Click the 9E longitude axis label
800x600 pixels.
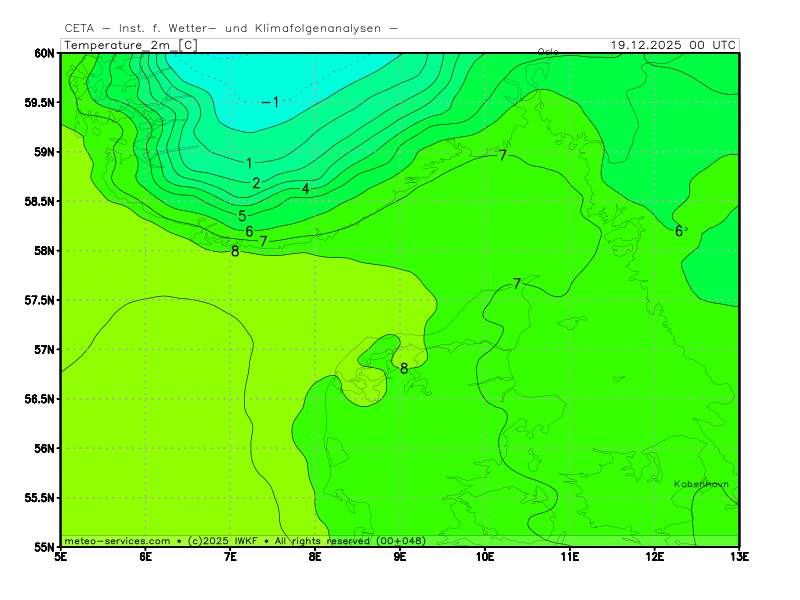pos(400,556)
